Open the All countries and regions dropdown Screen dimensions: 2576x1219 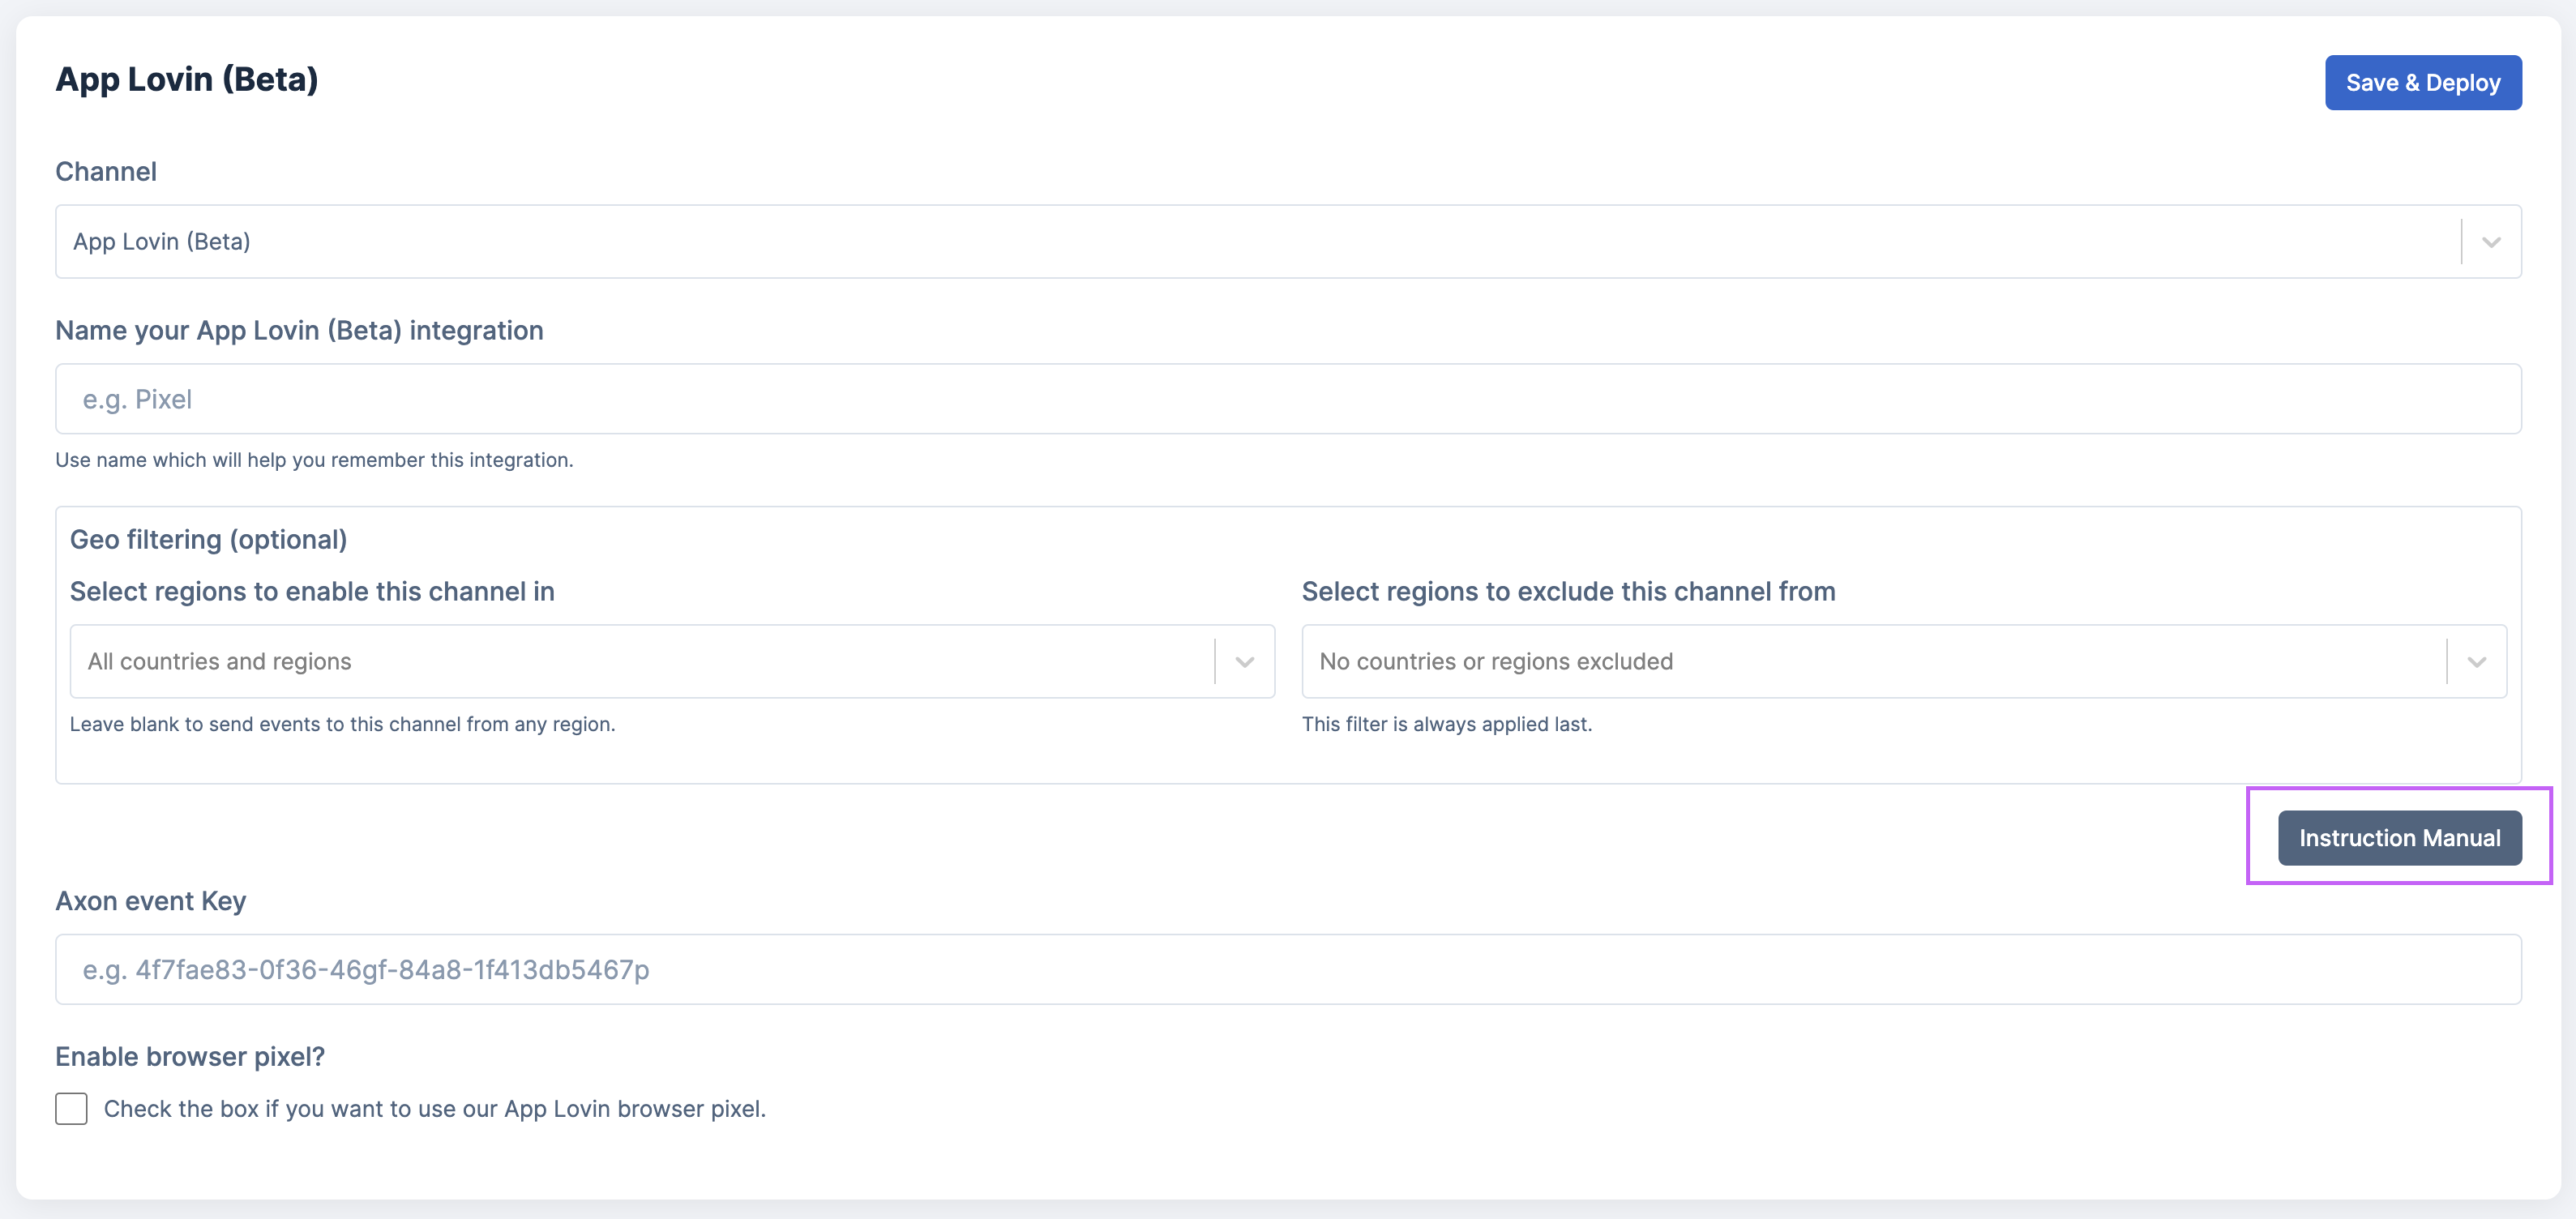pyautogui.click(x=640, y=662)
